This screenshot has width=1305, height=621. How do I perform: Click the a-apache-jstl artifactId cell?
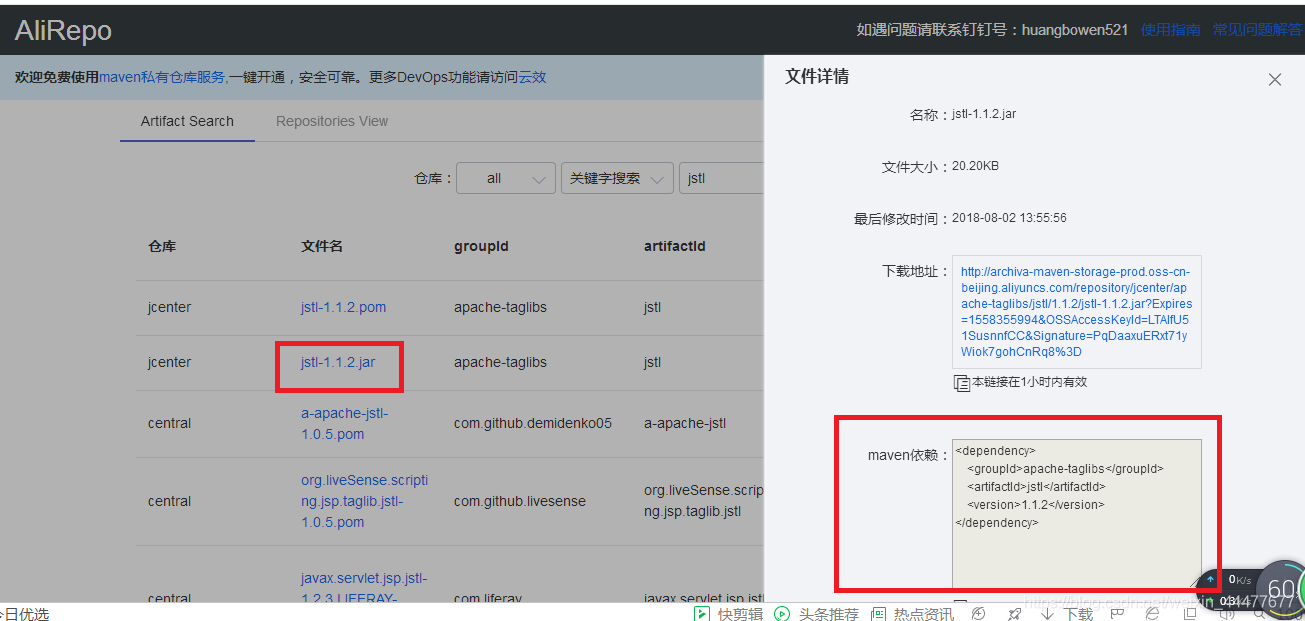(685, 423)
